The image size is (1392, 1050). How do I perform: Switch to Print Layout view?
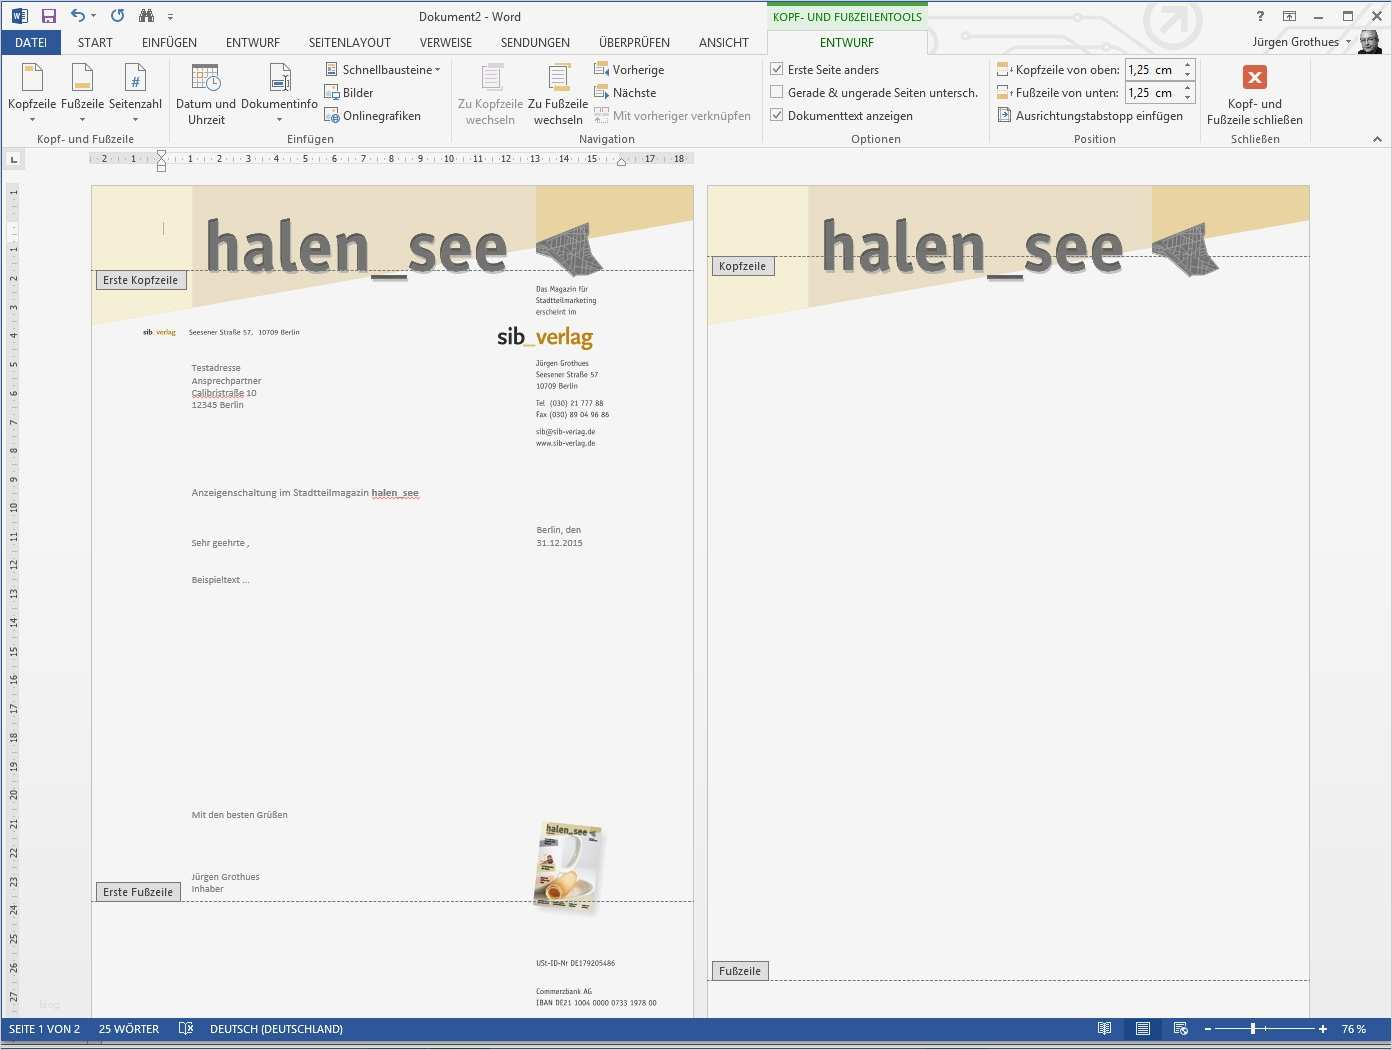(x=1143, y=1029)
